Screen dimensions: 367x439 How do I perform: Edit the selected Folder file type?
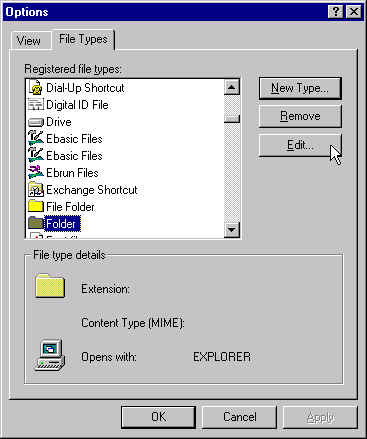pyautogui.click(x=300, y=145)
